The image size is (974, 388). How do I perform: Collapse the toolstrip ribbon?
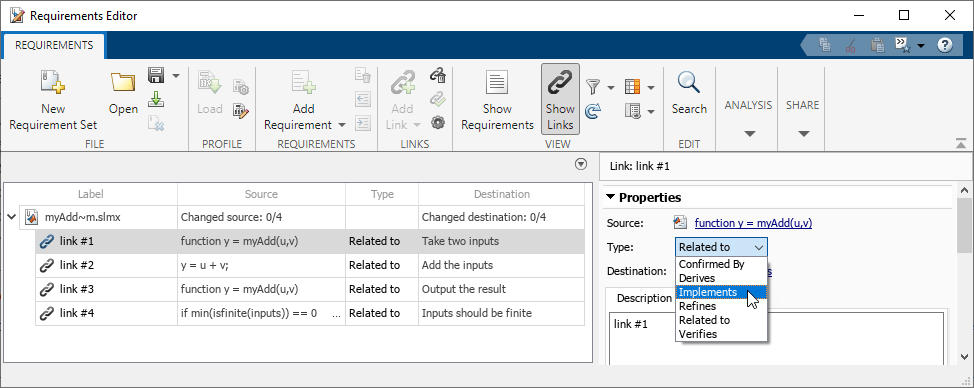tap(961, 143)
